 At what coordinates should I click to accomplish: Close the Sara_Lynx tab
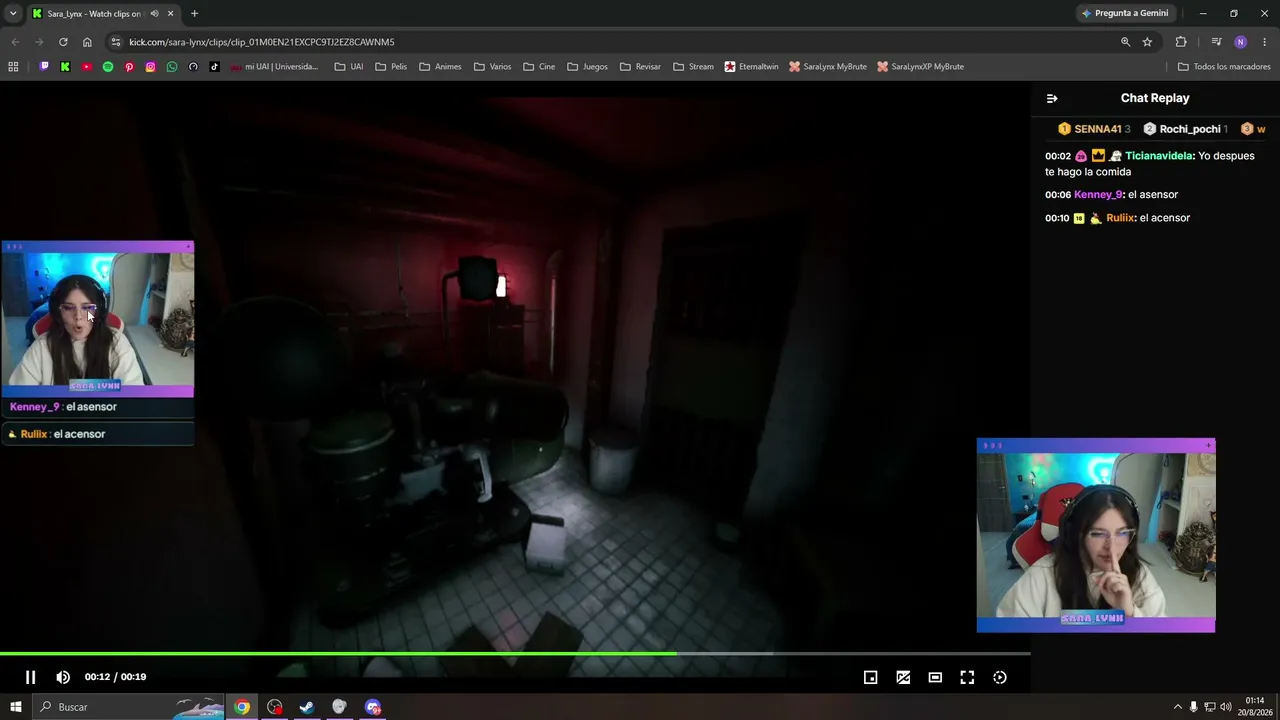tap(170, 13)
